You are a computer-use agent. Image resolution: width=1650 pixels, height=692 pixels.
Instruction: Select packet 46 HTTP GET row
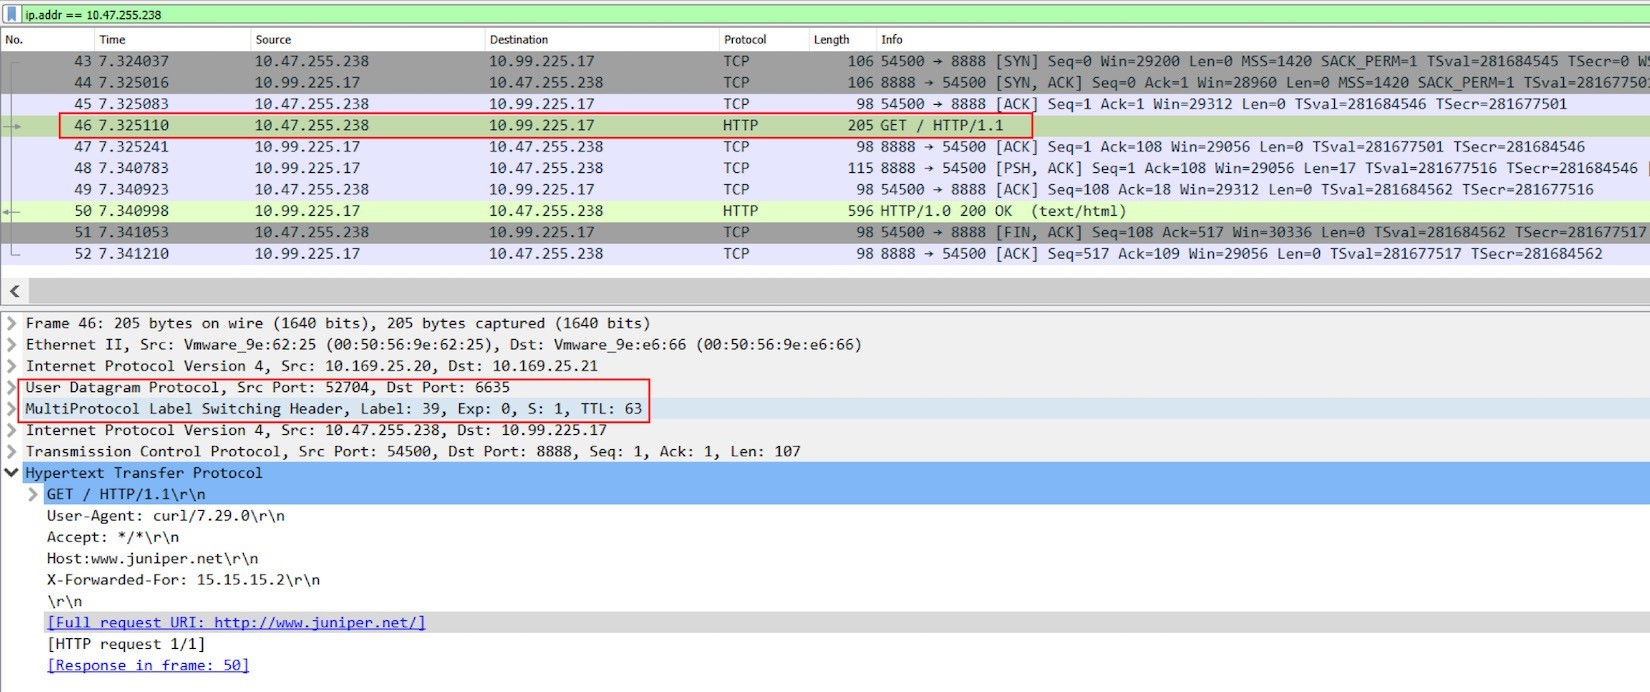pos(825,125)
